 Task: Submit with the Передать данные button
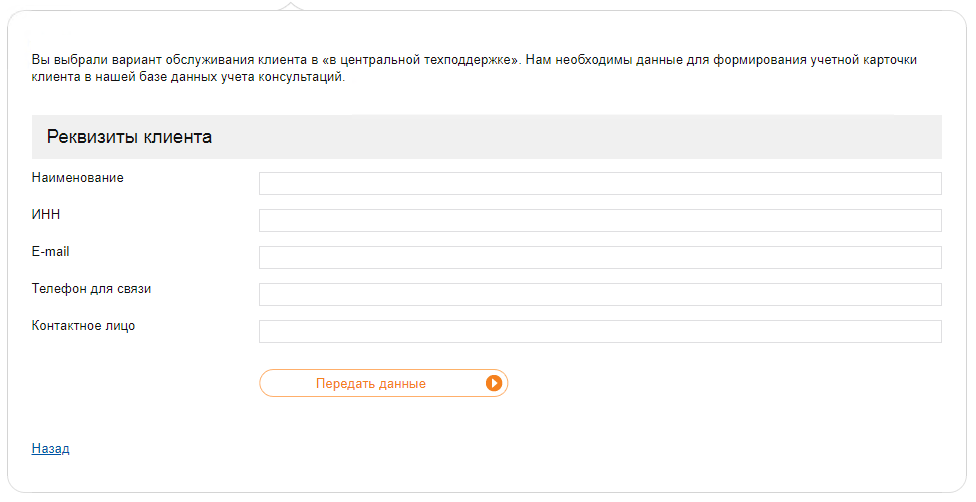383,383
